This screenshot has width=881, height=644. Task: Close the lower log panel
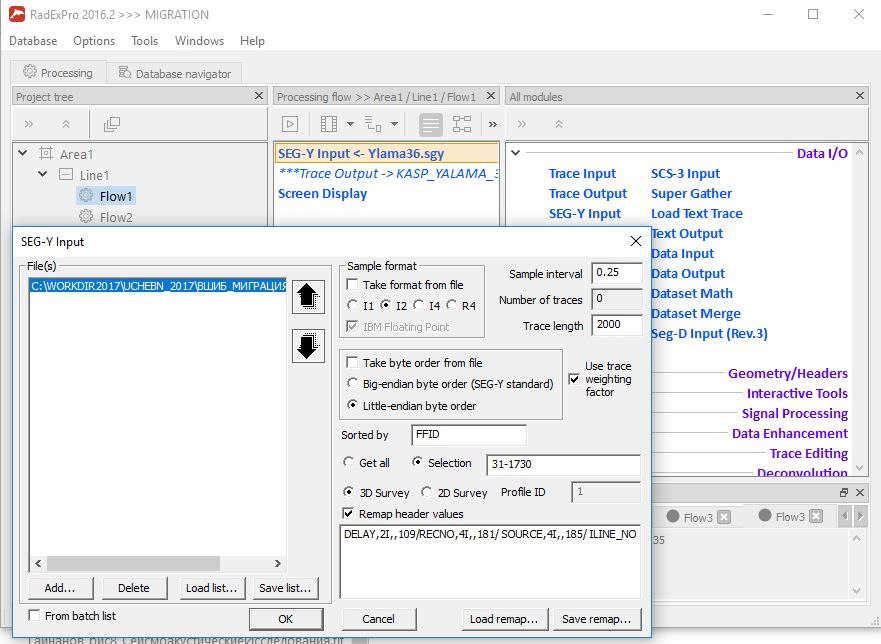860,492
